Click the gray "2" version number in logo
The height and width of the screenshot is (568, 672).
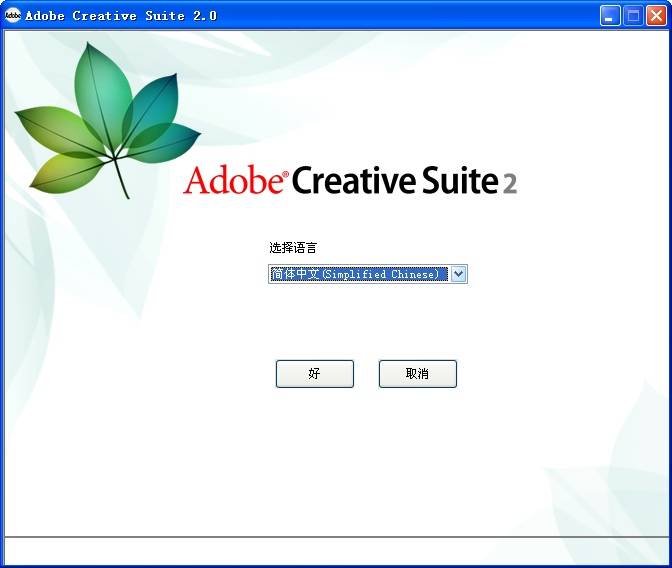click(x=509, y=183)
